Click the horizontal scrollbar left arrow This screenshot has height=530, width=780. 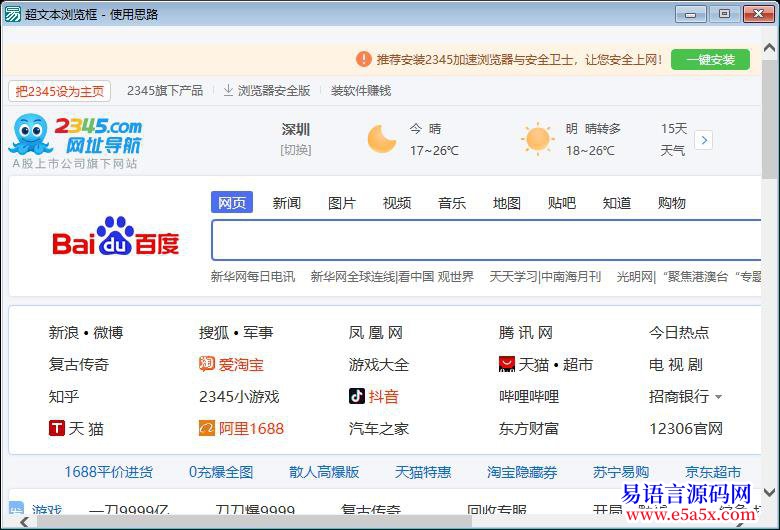pyautogui.click(x=23, y=523)
